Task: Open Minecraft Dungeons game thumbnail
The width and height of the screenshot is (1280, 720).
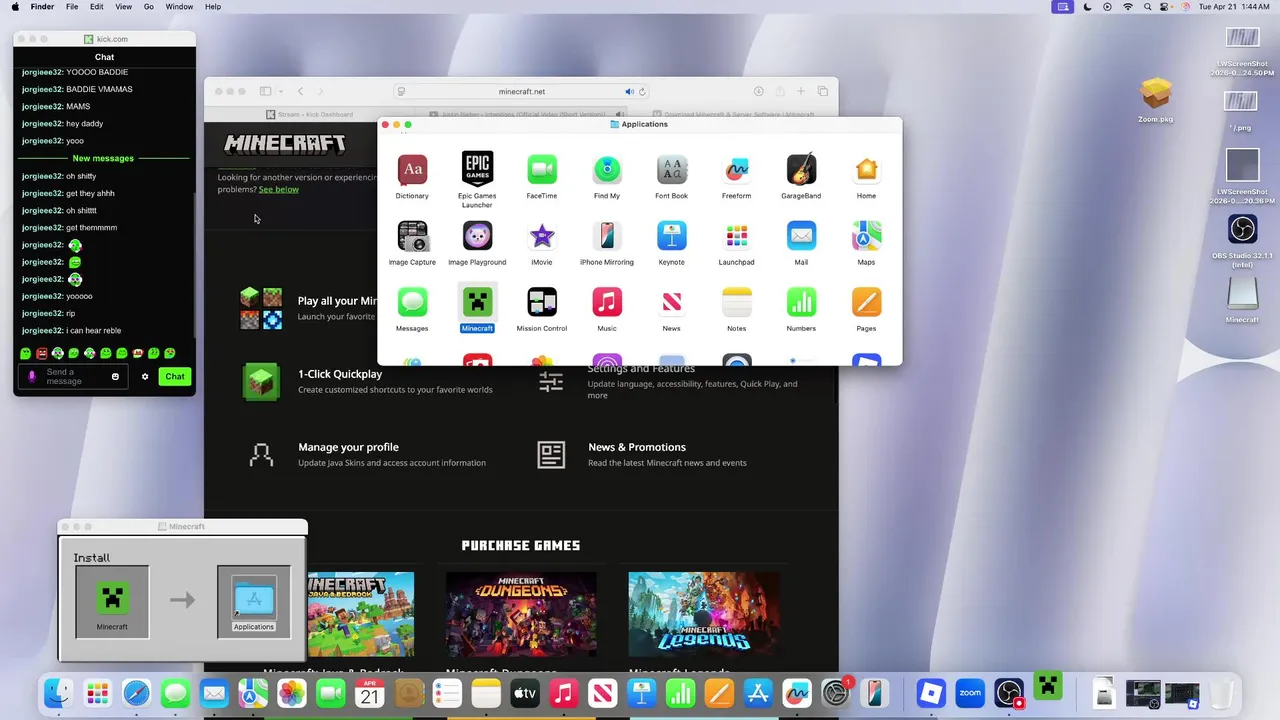Action: 521,614
